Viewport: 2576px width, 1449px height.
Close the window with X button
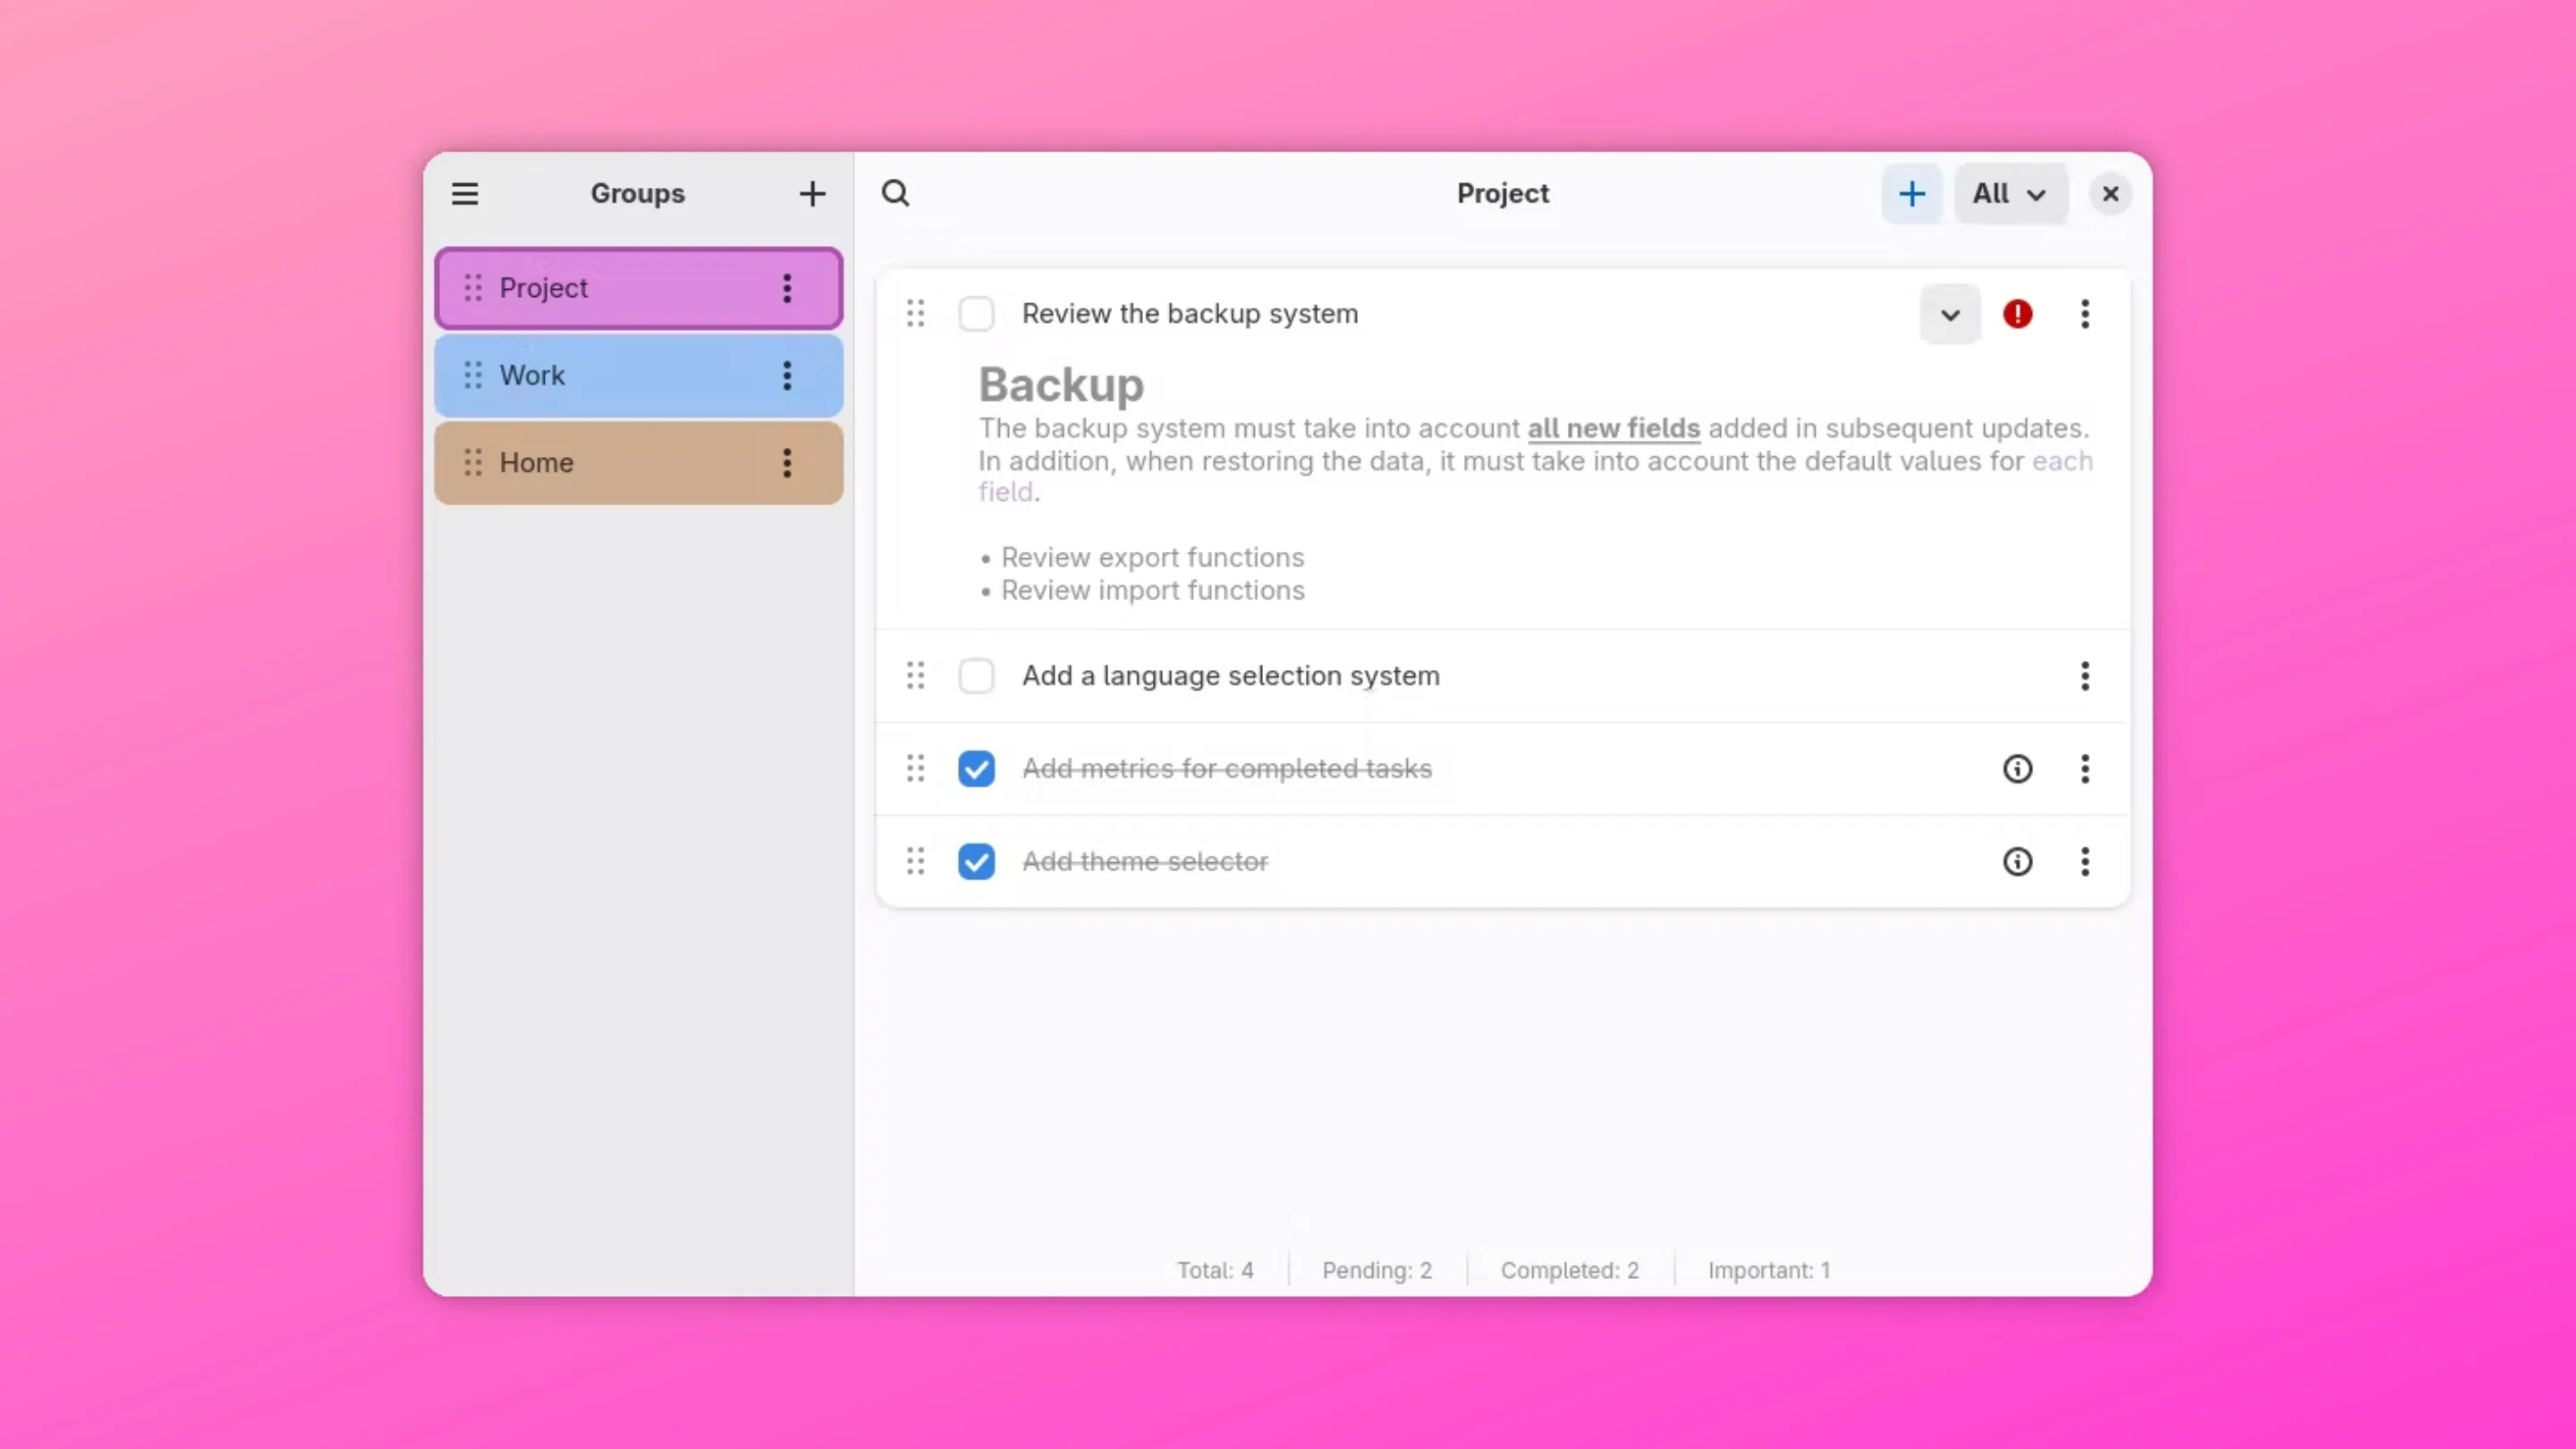(2110, 193)
